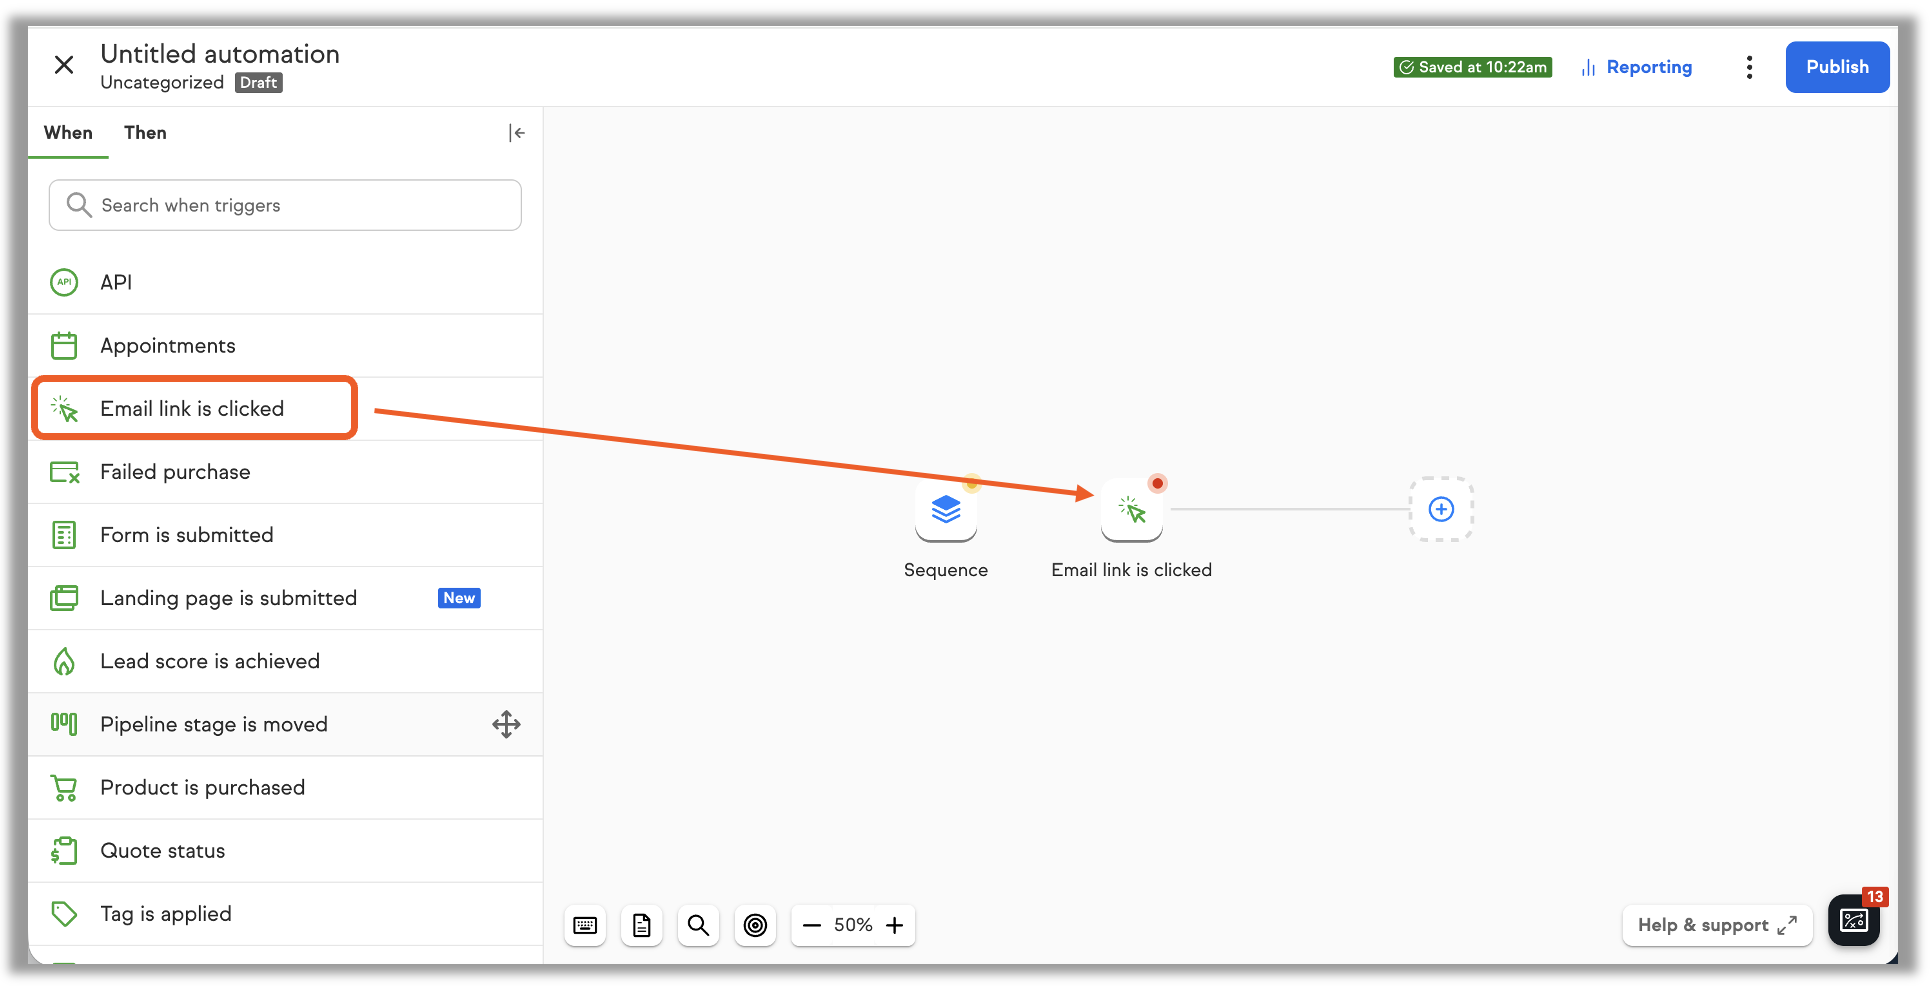
Task: Click the red error dot on email node
Action: [x=1157, y=483]
